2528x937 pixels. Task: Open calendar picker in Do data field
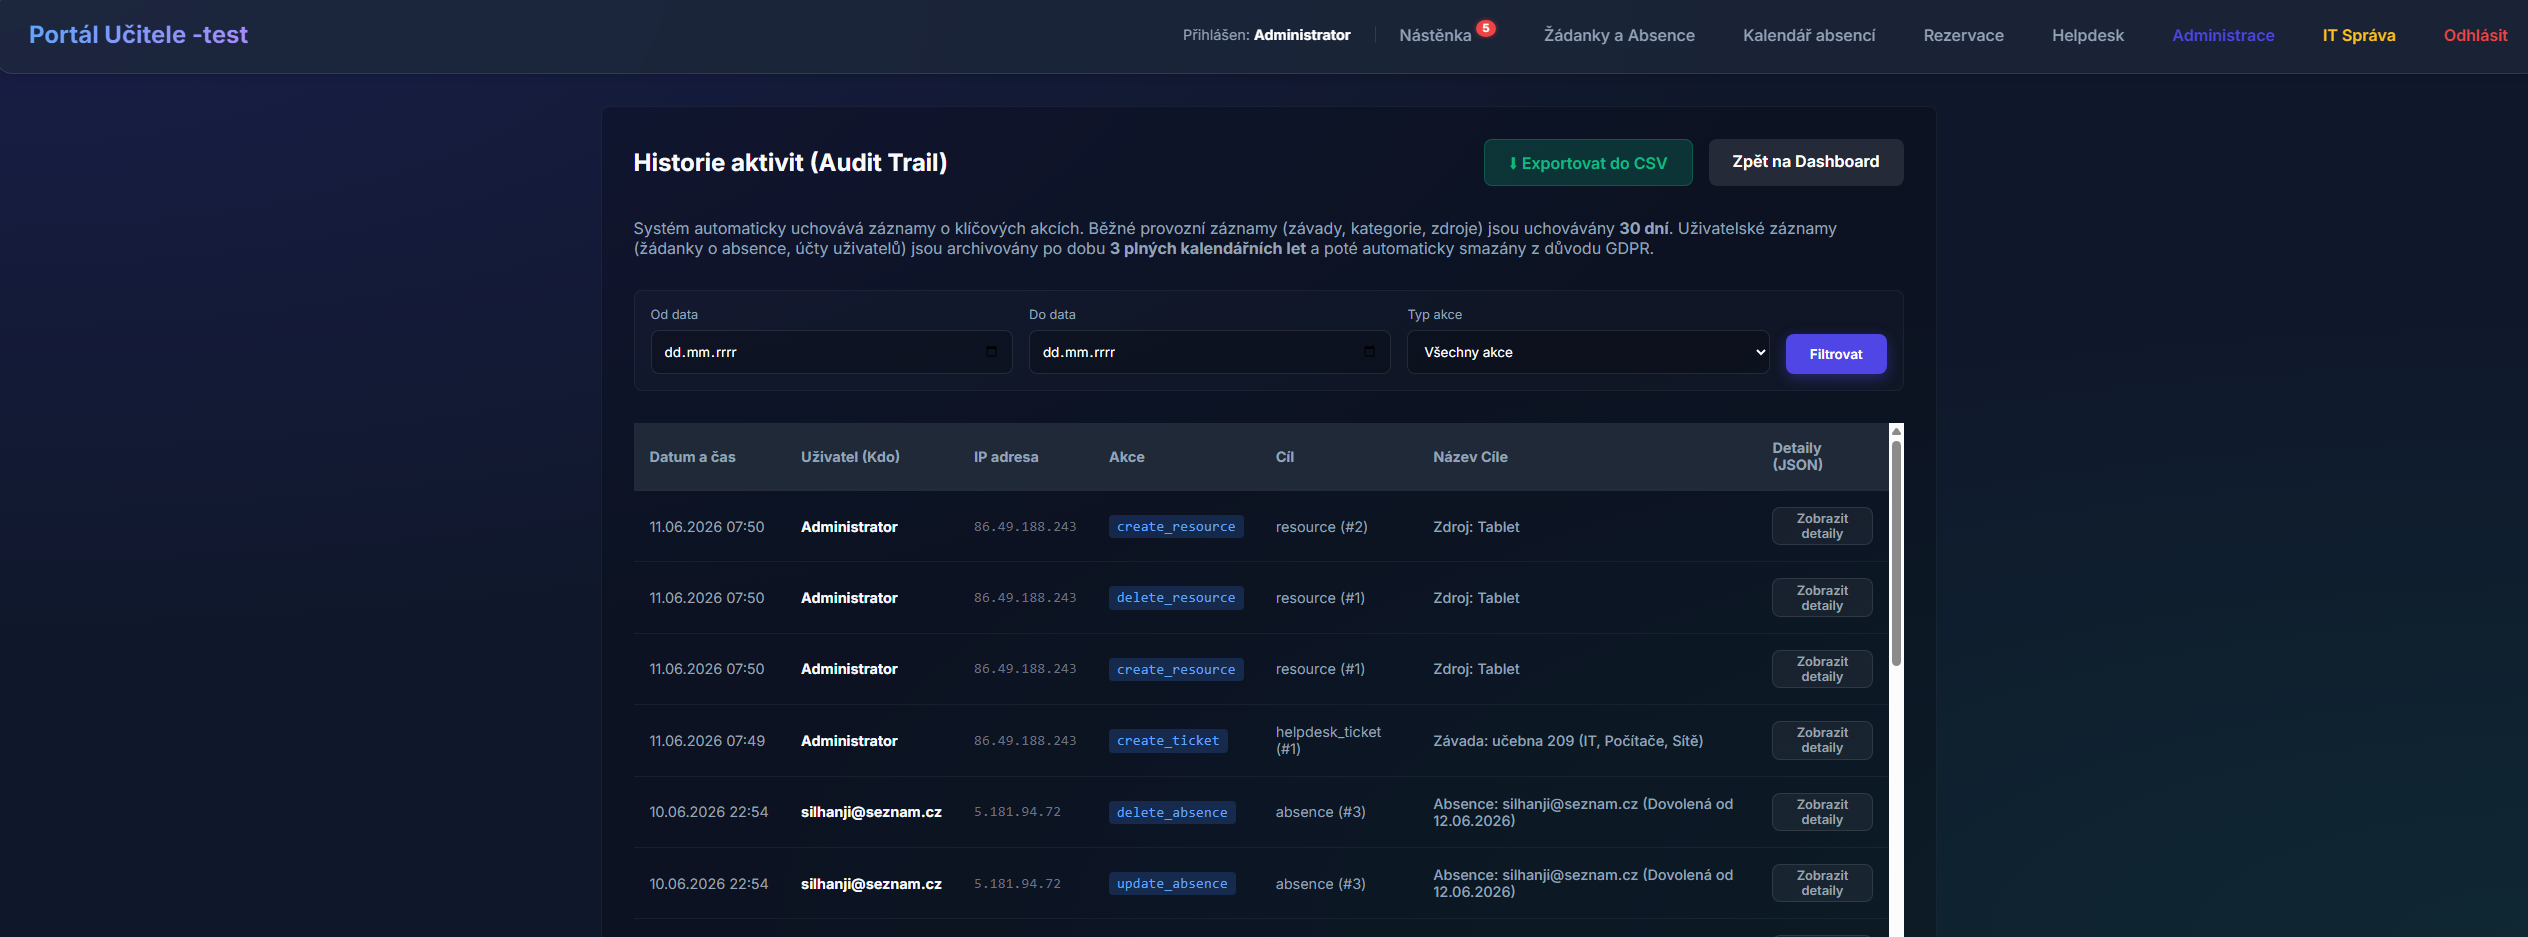1369,352
